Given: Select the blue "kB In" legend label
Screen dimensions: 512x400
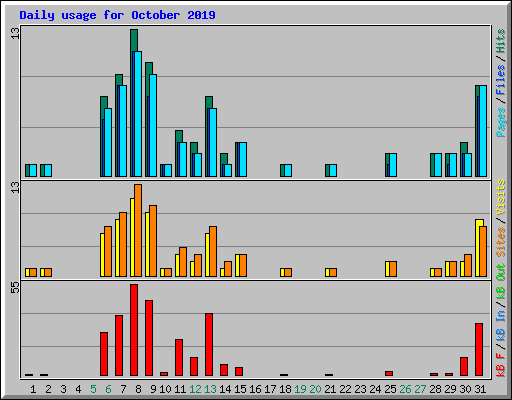Looking at the screenshot, I should coord(501,325).
